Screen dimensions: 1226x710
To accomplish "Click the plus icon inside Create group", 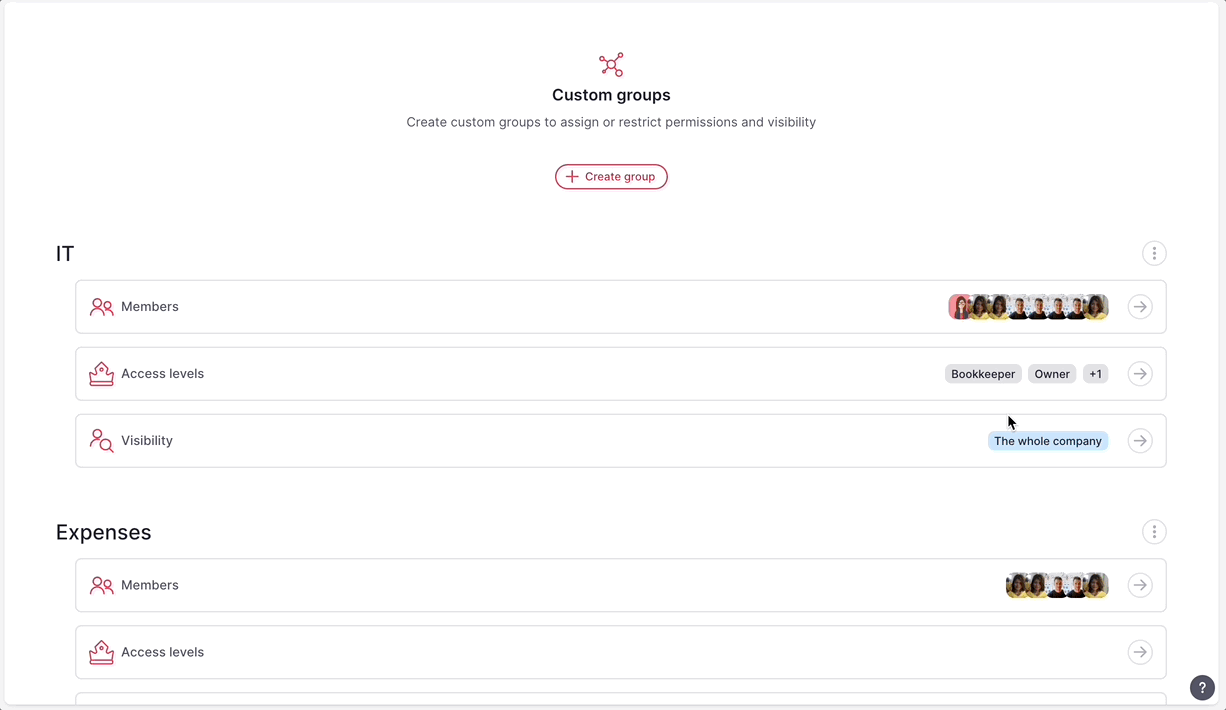I will (x=572, y=176).
